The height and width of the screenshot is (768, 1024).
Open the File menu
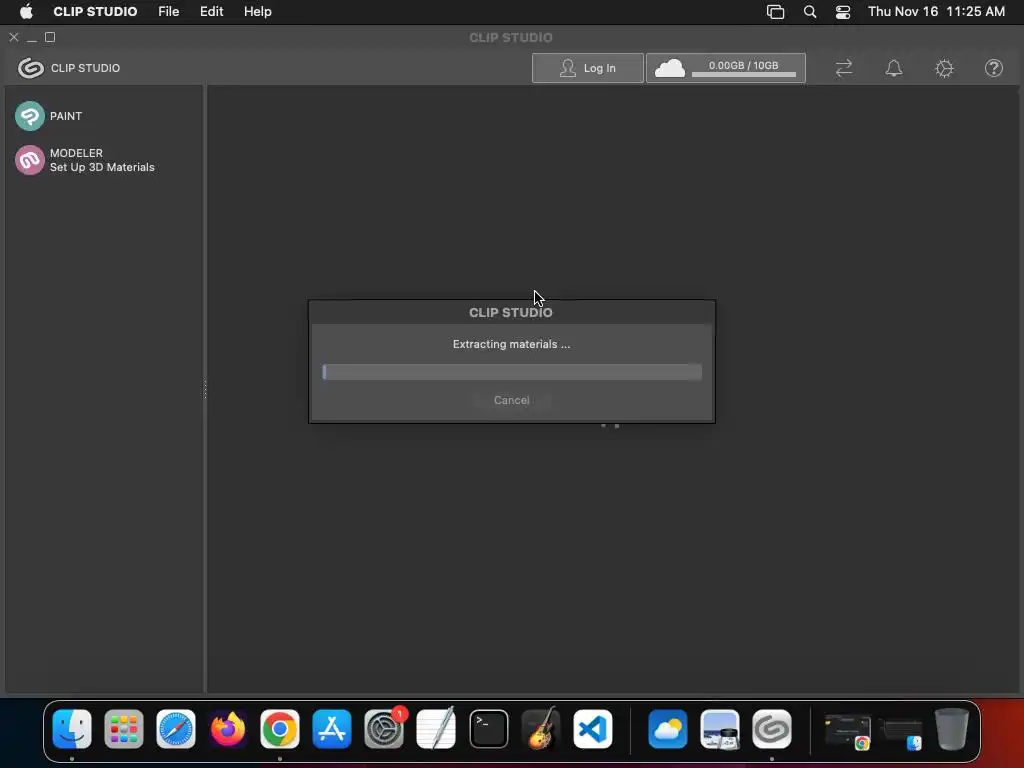pyautogui.click(x=168, y=12)
